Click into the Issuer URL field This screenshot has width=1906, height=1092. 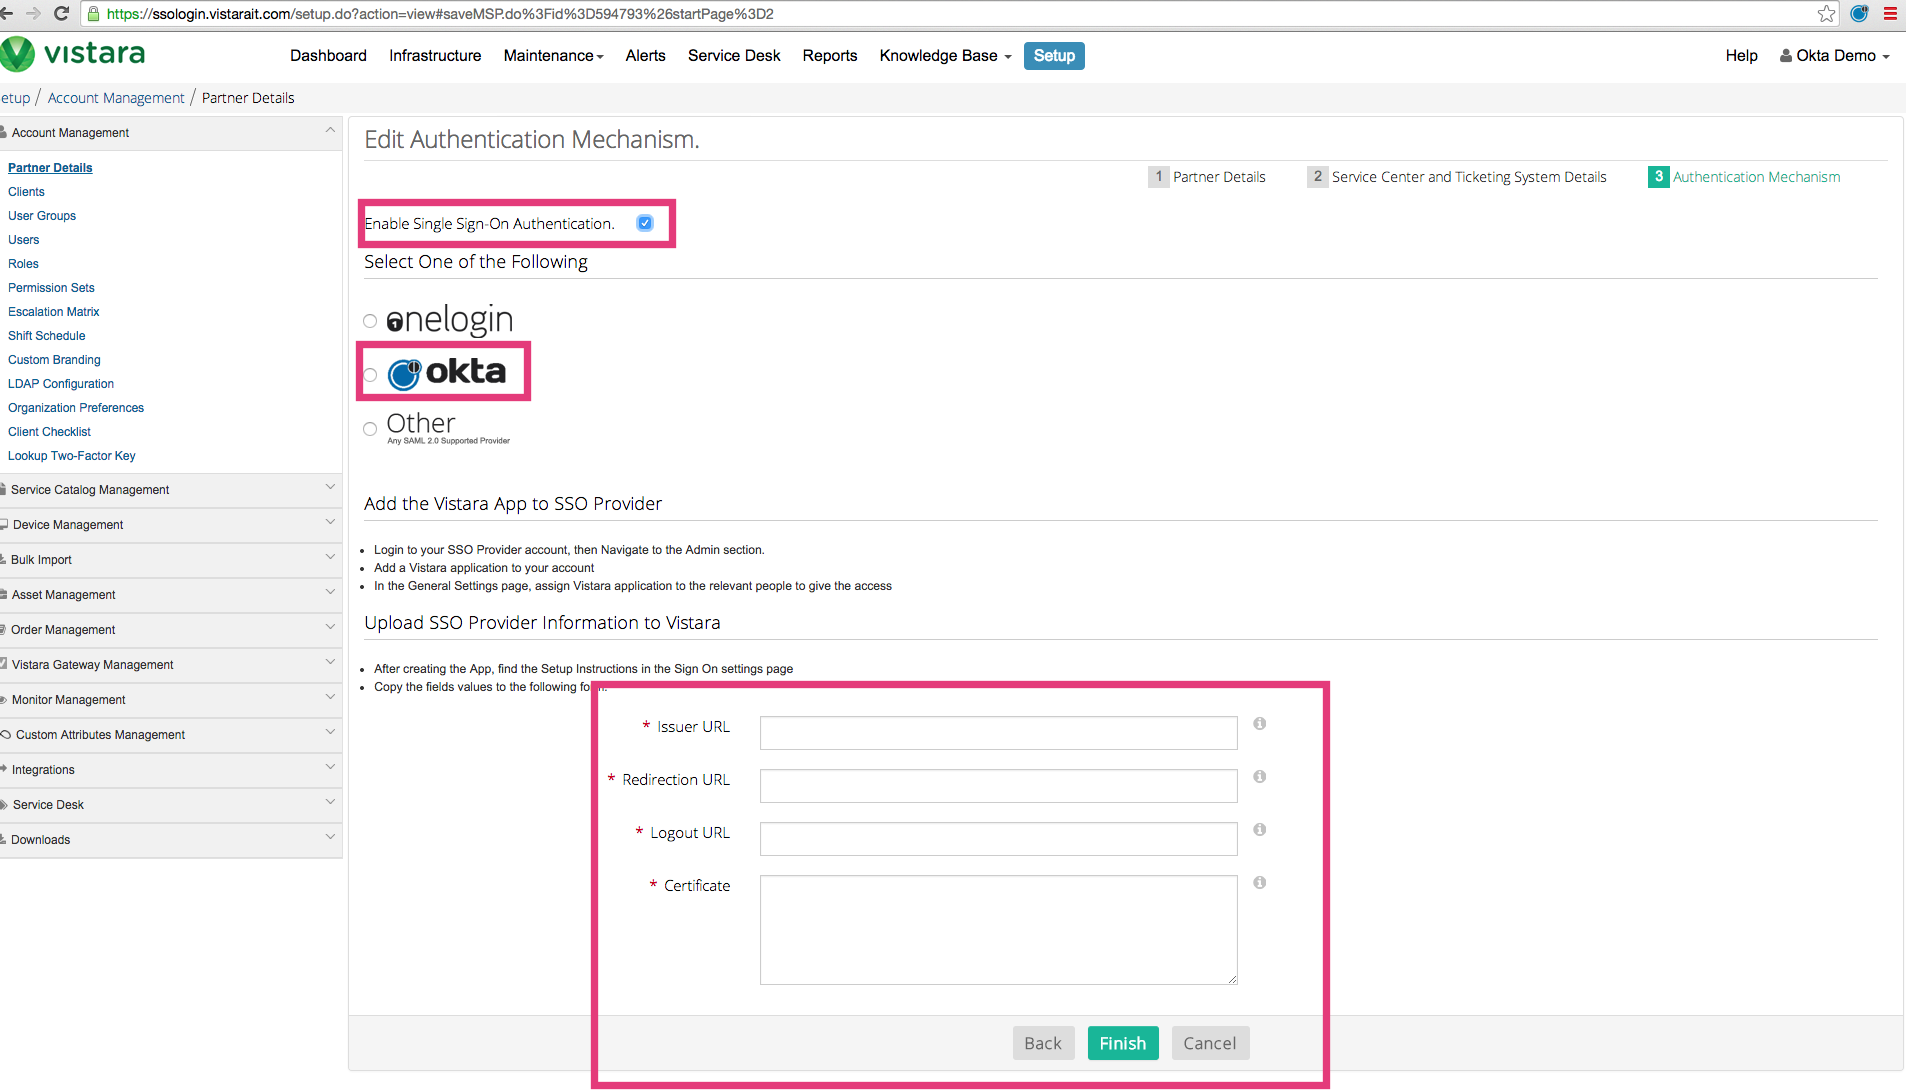click(x=998, y=733)
